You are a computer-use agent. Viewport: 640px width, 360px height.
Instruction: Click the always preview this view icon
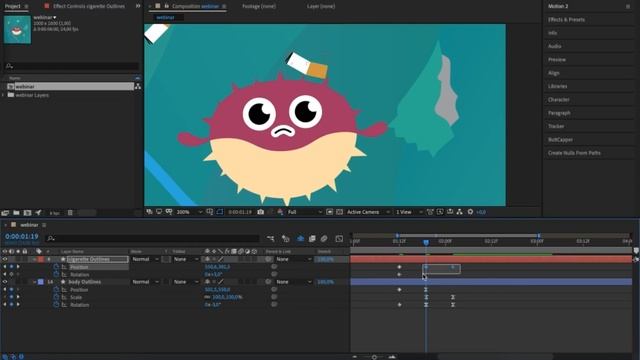tap(149, 212)
